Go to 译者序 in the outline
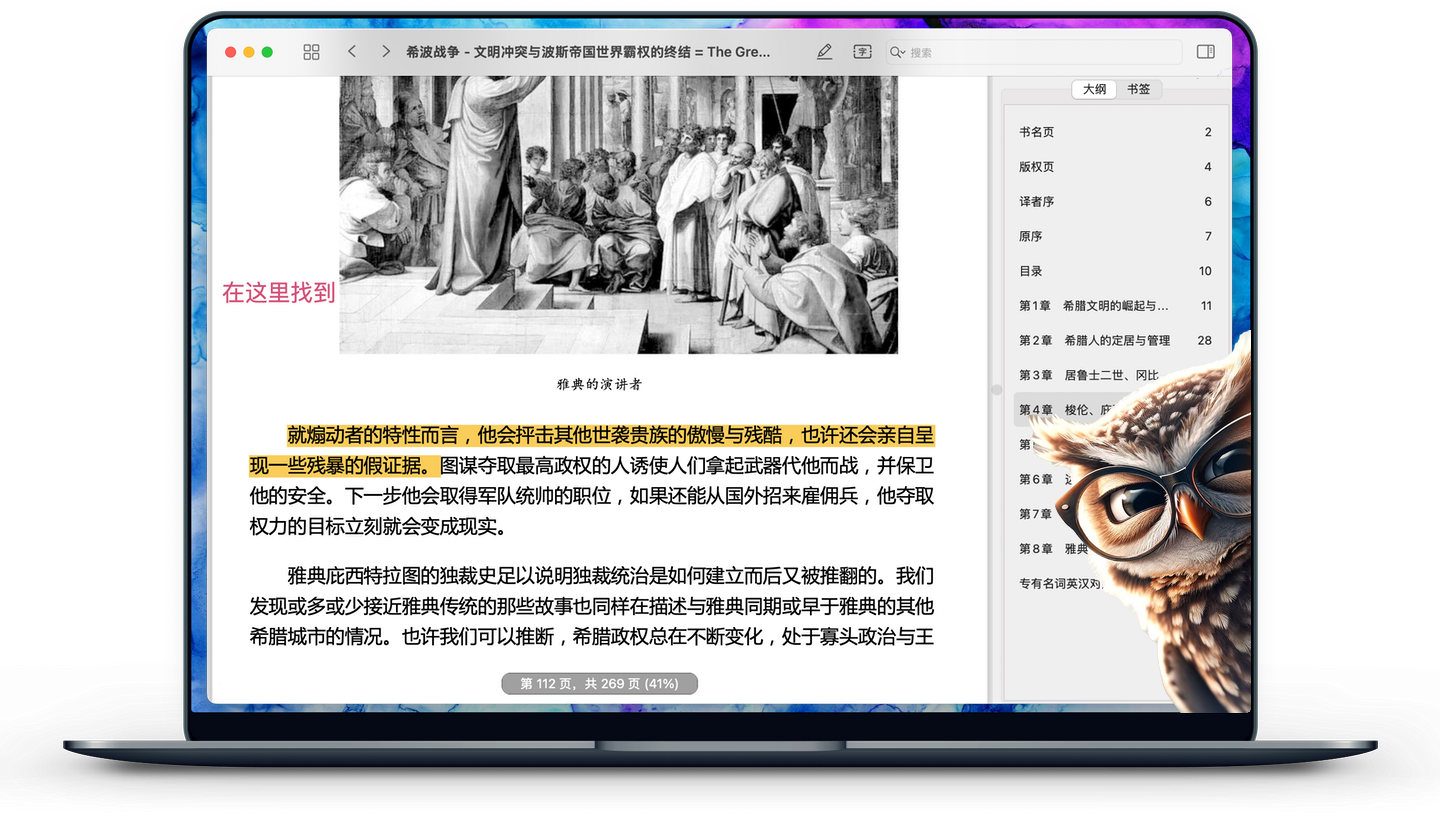Image resolution: width=1440 pixels, height=818 pixels. [x=1036, y=202]
